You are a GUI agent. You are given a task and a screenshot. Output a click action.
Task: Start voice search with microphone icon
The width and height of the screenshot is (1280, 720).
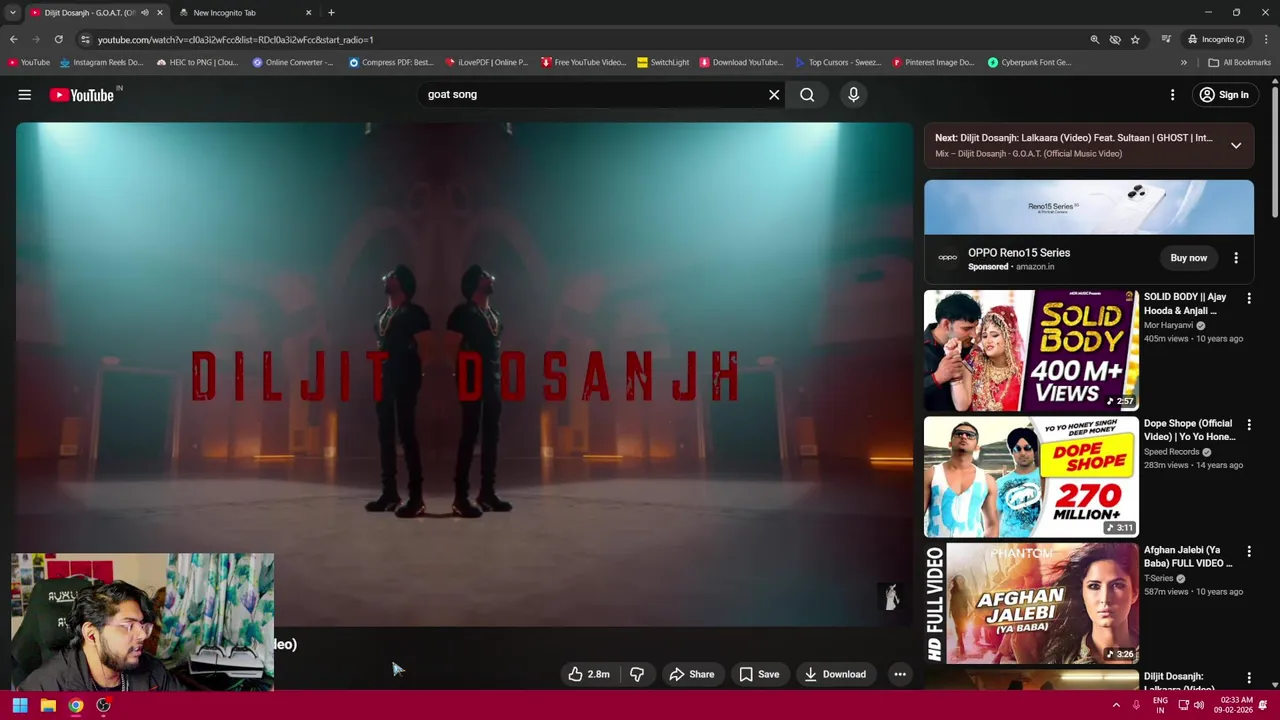[853, 95]
